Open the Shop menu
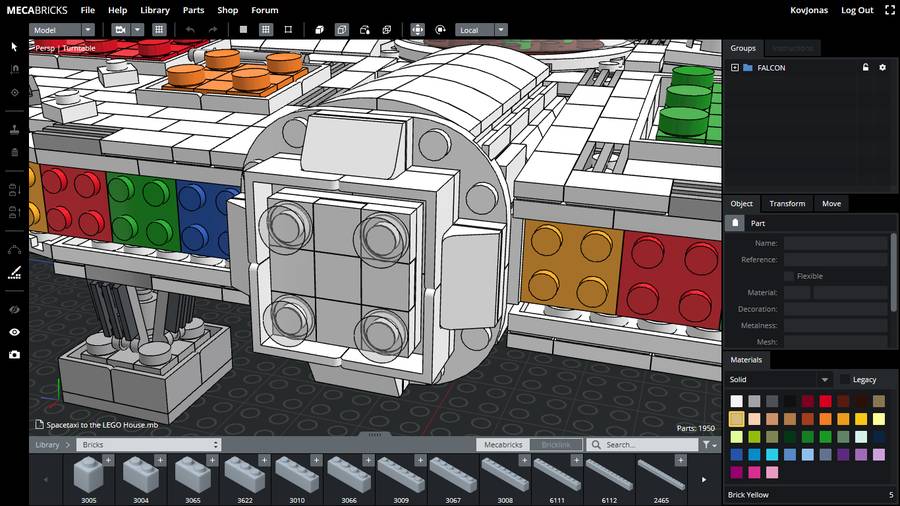 (x=228, y=10)
